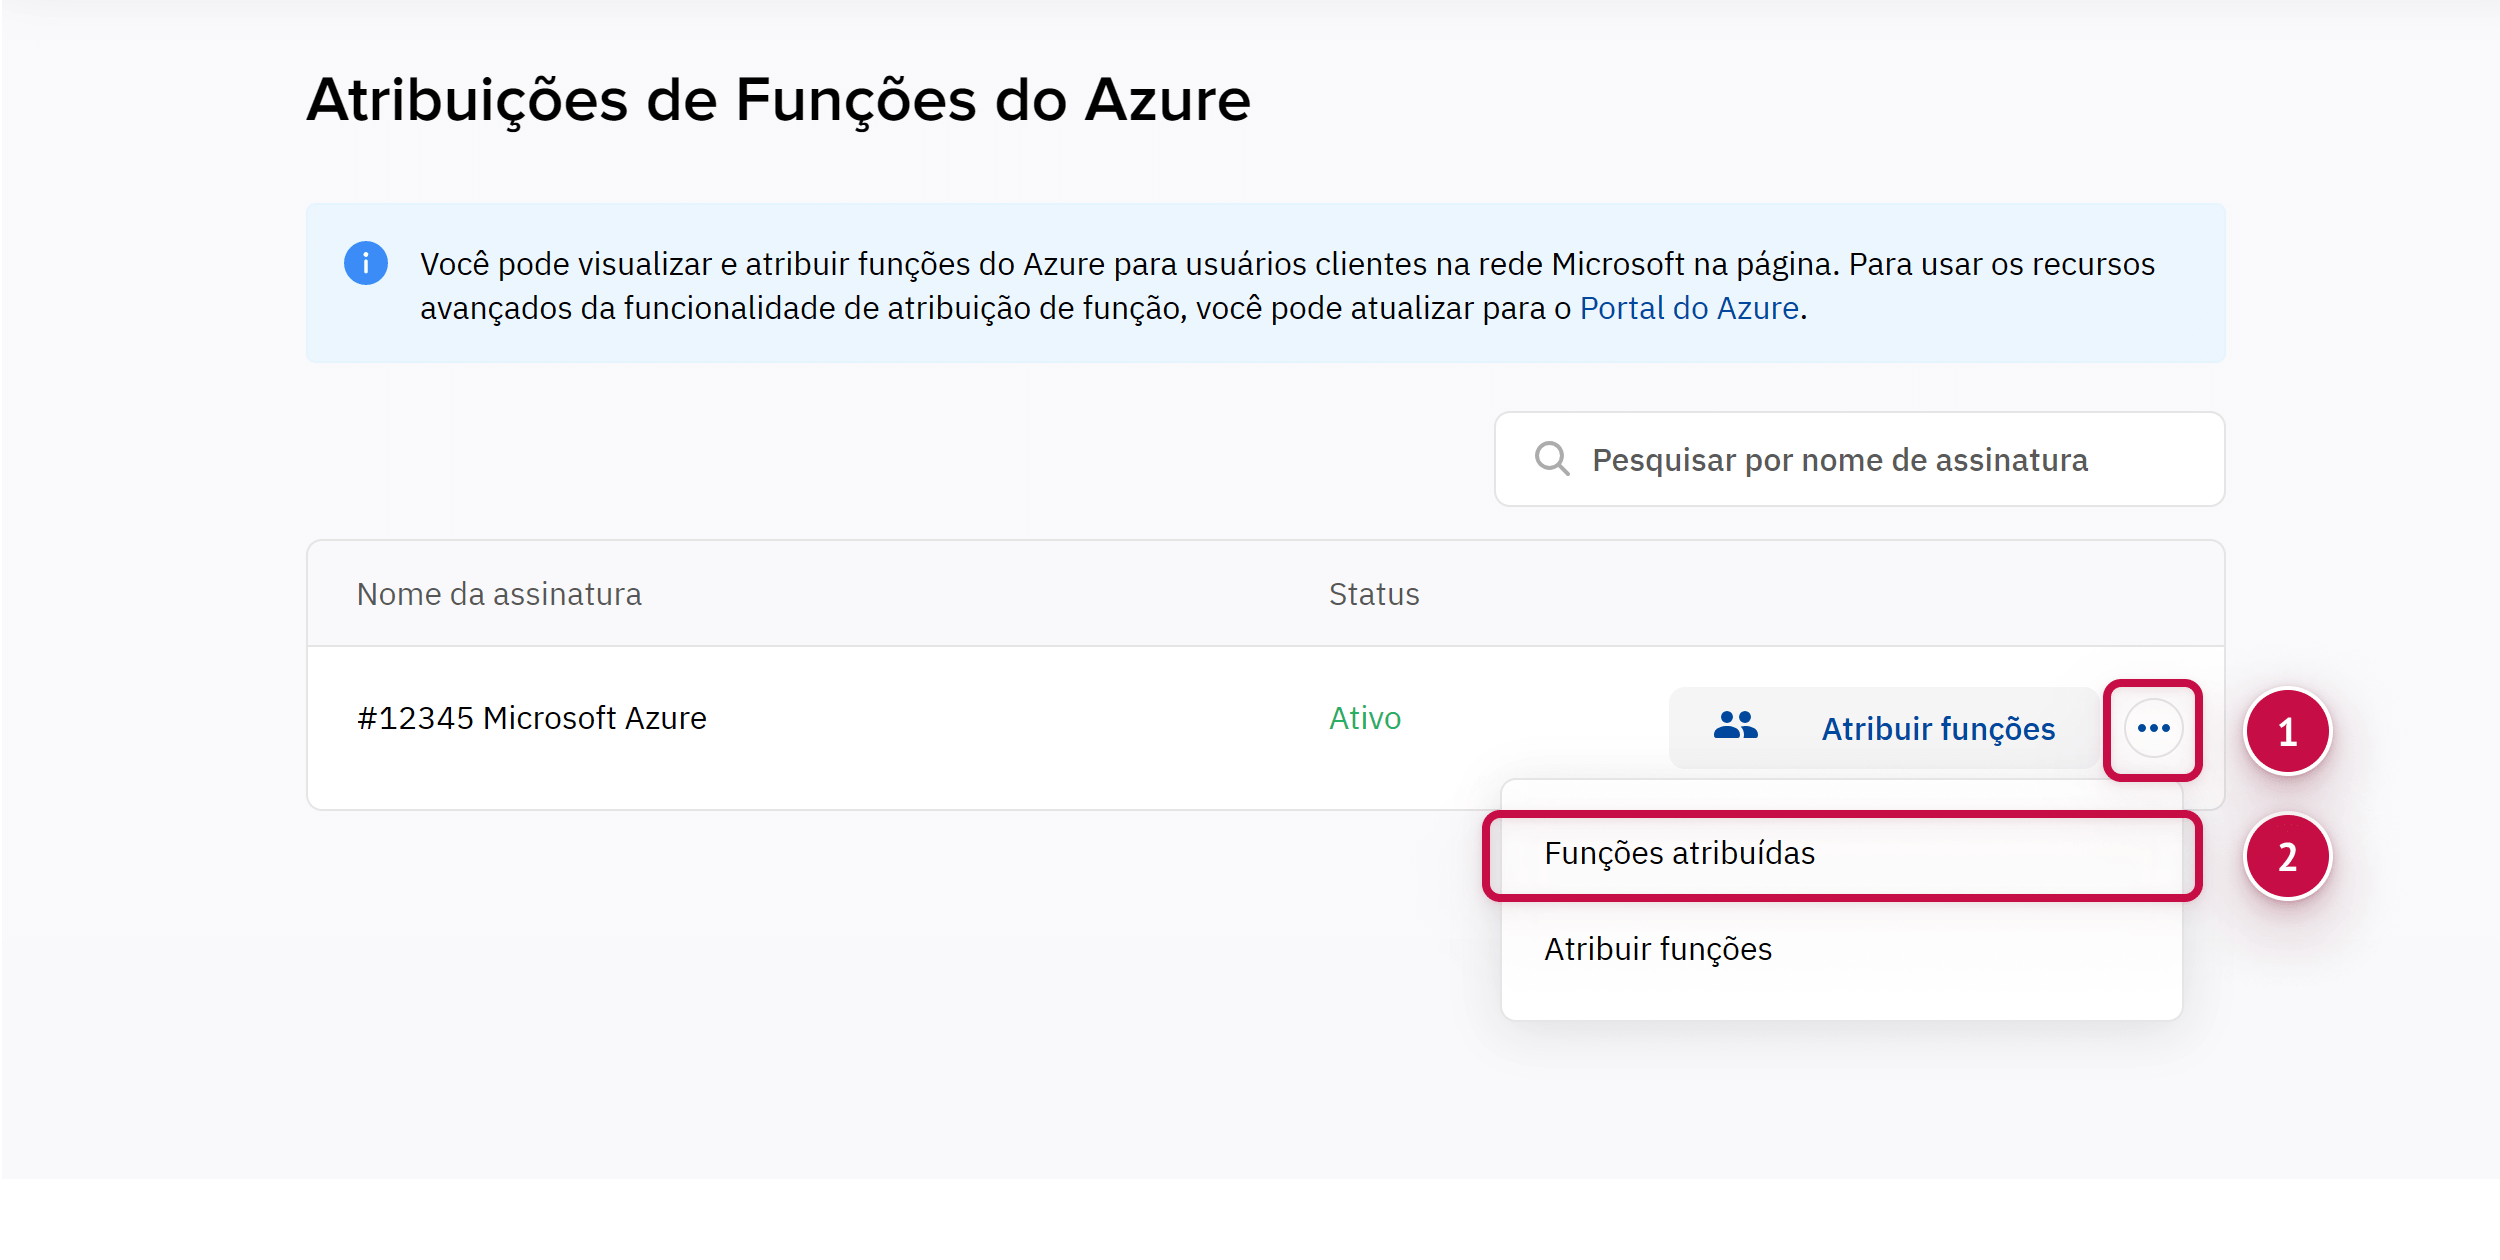
Task: Click the red circle badge numbered 1
Action: coord(2287,732)
